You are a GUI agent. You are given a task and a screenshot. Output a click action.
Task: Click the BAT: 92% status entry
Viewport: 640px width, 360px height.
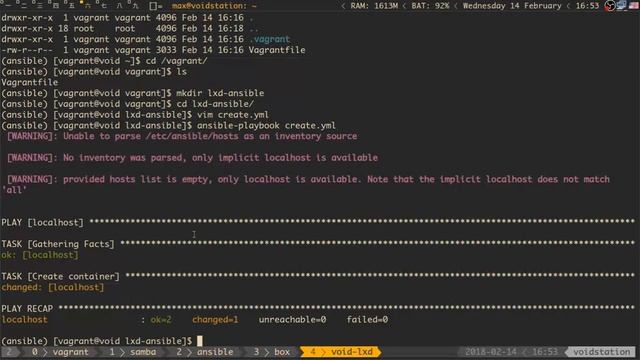coord(430,6)
